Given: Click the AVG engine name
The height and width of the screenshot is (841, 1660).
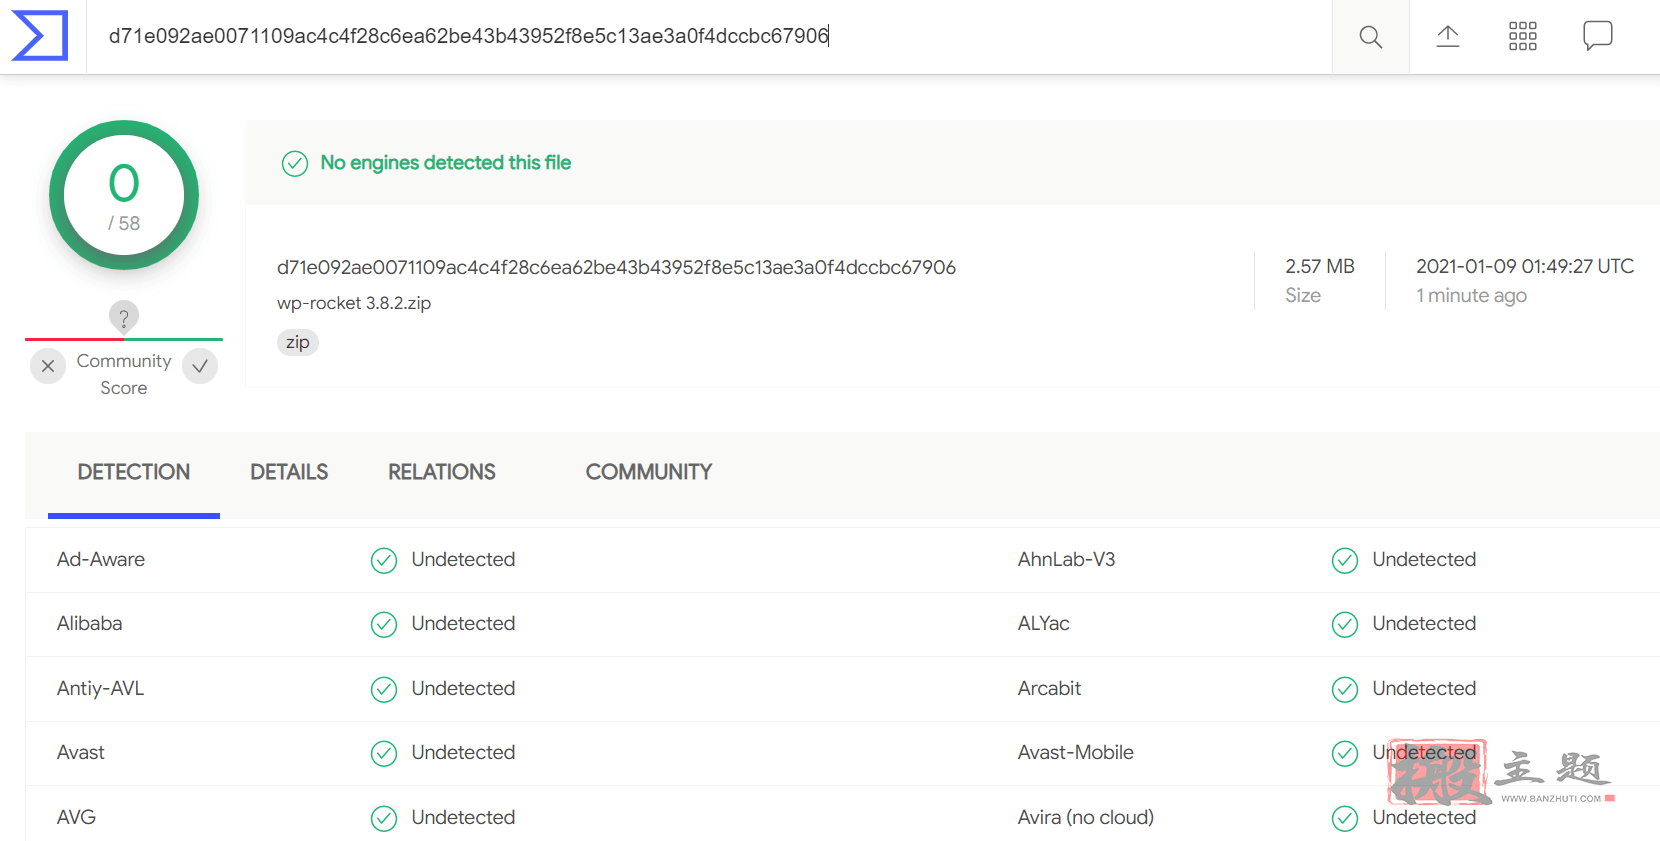Looking at the screenshot, I should (x=77, y=817).
